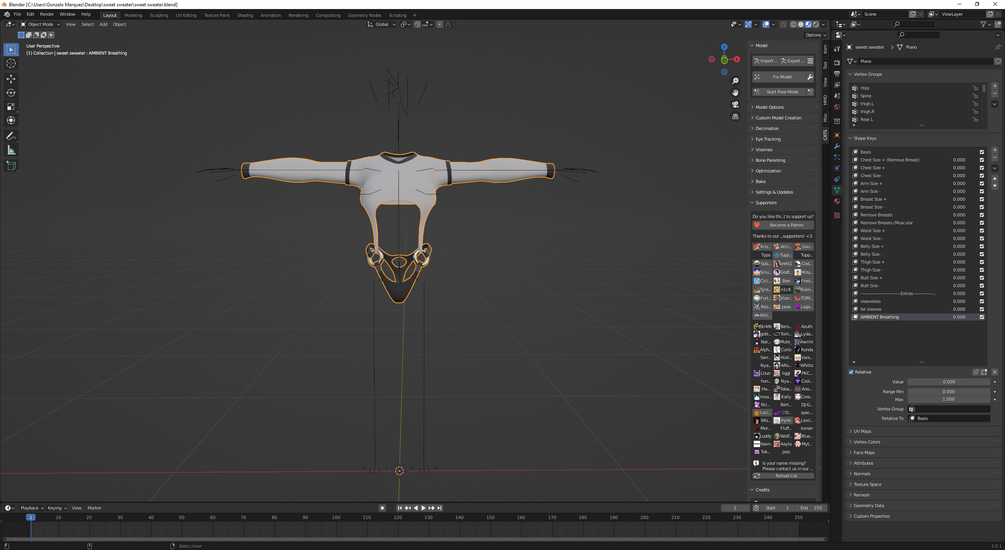The height and width of the screenshot is (550, 1005).
Task: Open Object properties orange square tab
Action: 836,135
